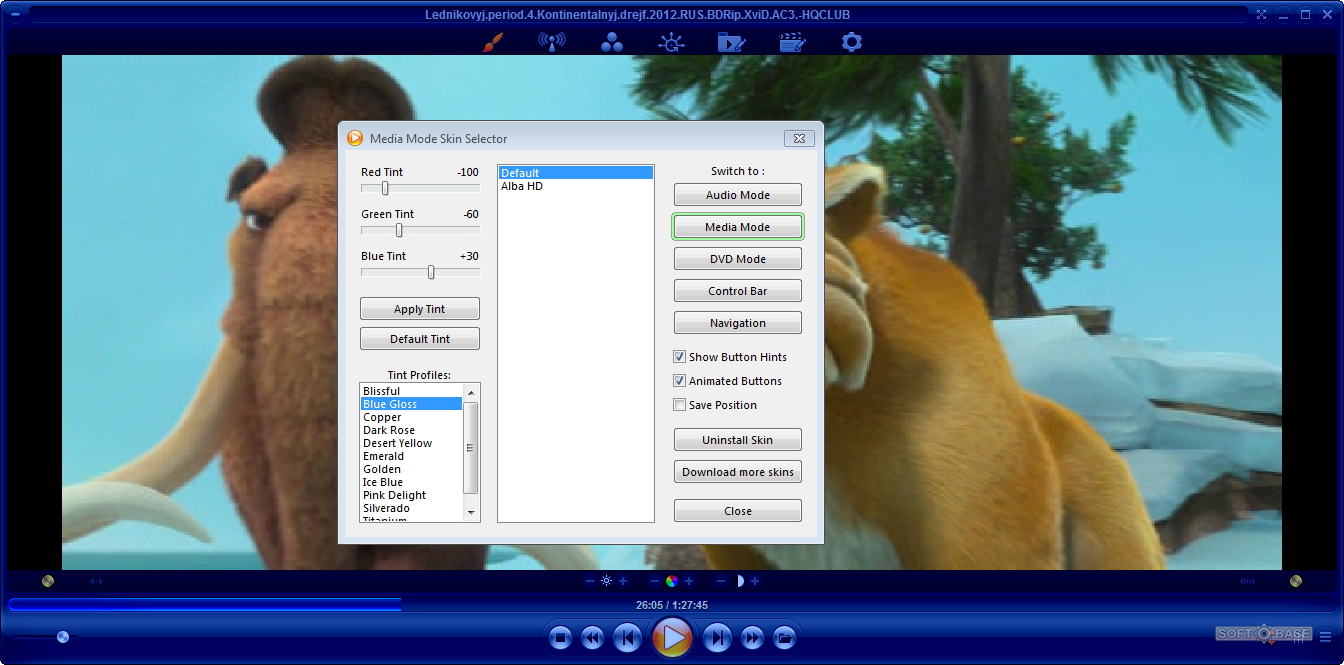Click the antenna broadcast icon in top toolbar
This screenshot has height=665, width=1344.
pyautogui.click(x=551, y=42)
